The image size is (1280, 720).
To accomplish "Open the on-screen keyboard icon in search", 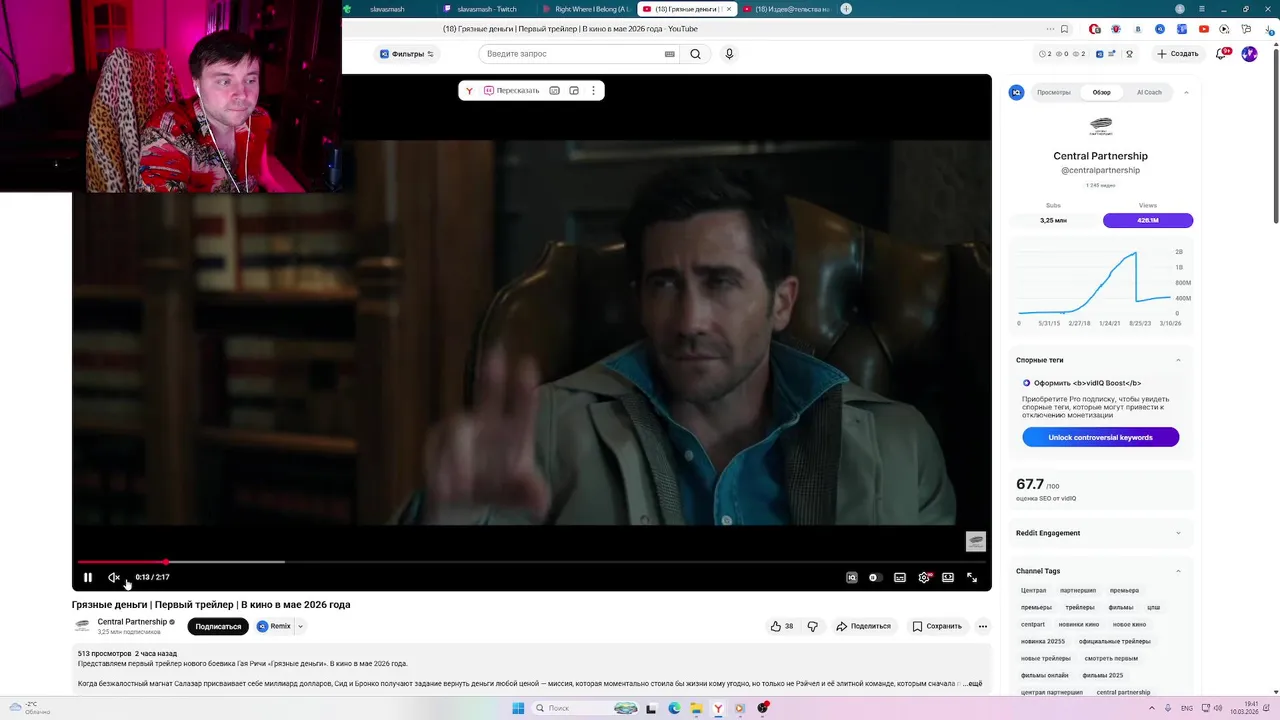I will click(x=670, y=54).
